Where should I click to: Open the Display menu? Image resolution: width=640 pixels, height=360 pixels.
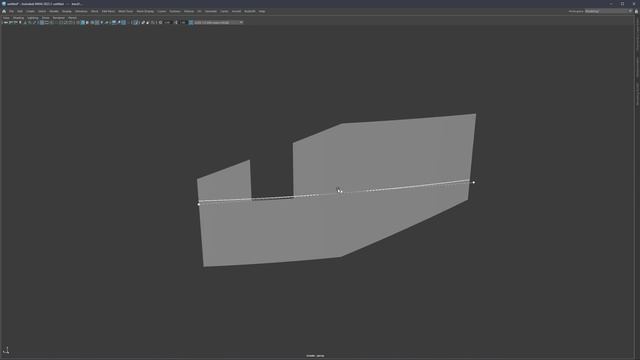click(x=67, y=11)
